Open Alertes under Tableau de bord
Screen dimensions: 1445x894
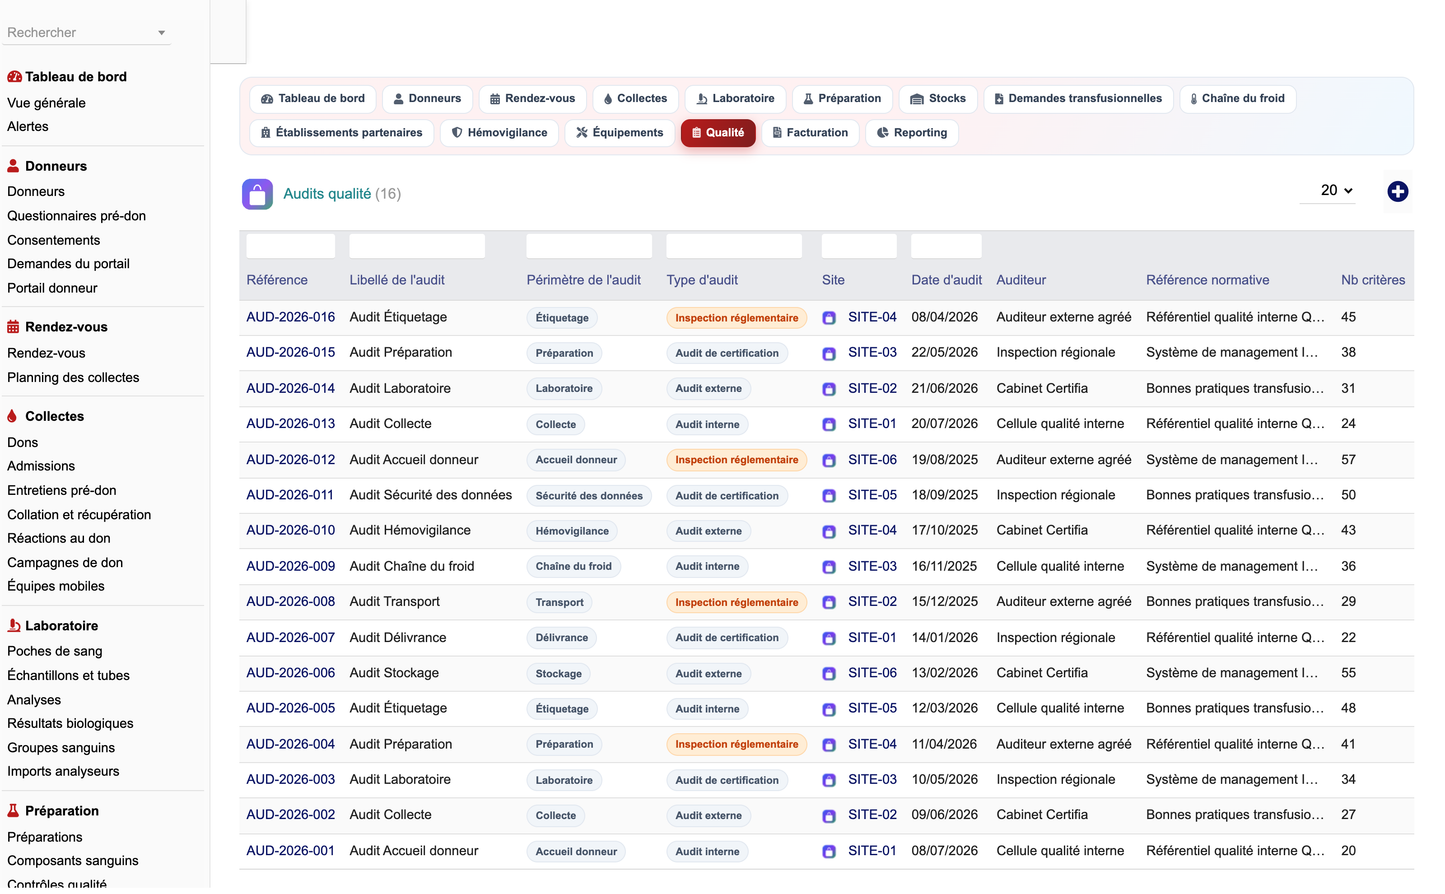(28, 127)
